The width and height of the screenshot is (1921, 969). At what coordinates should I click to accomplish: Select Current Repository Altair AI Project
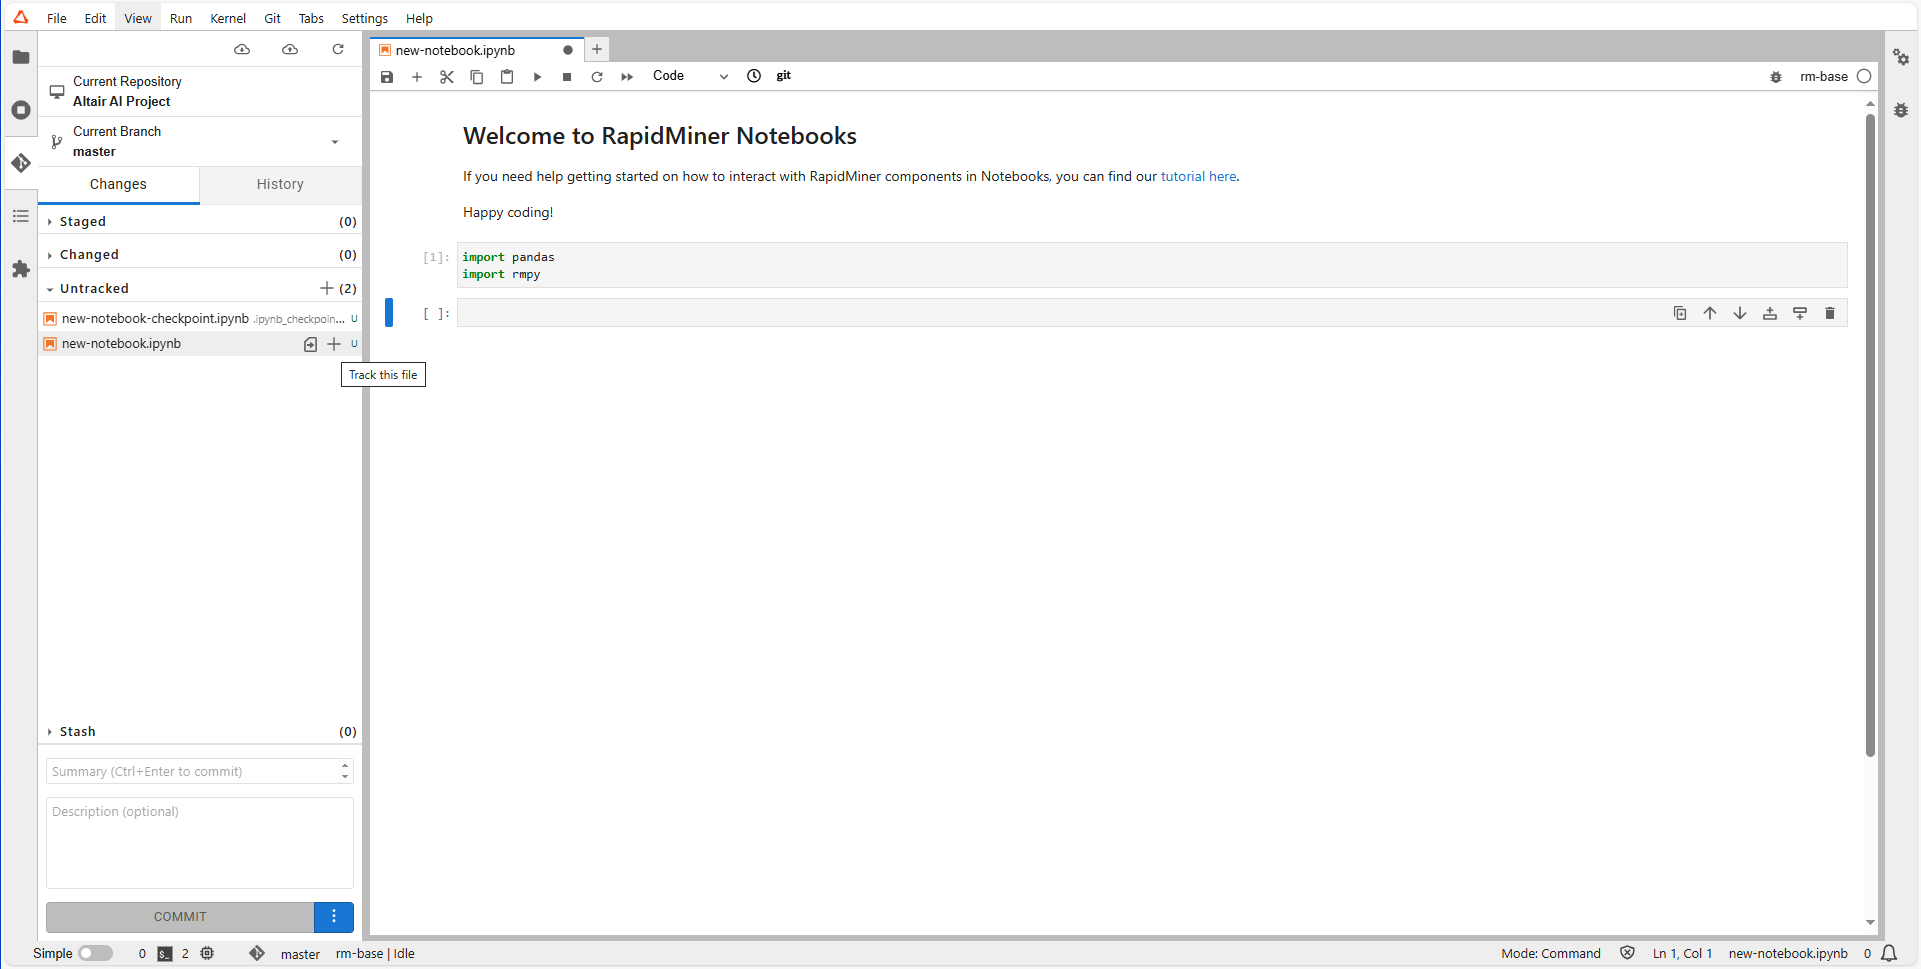tap(200, 91)
